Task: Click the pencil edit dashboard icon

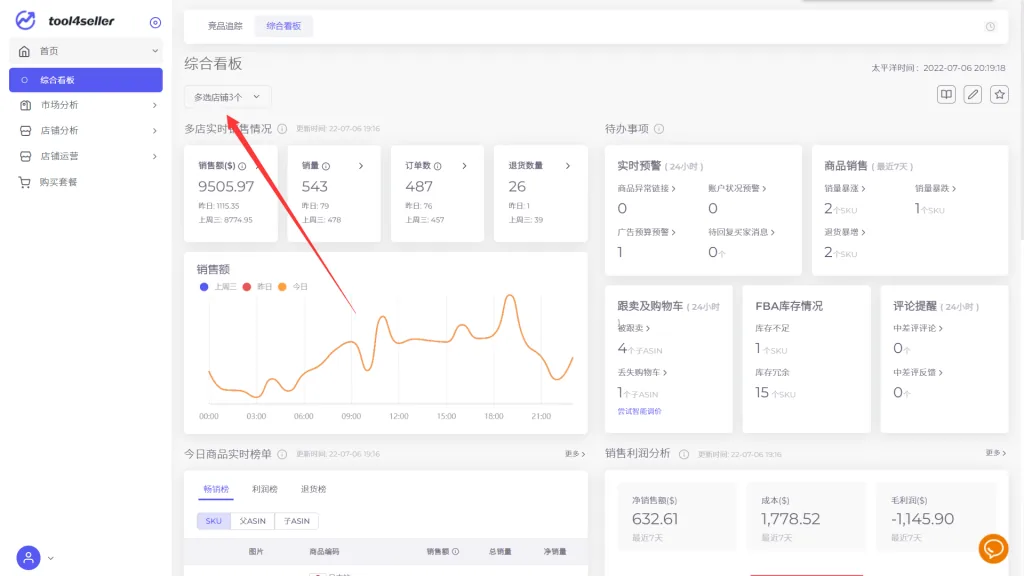Action: point(972,95)
